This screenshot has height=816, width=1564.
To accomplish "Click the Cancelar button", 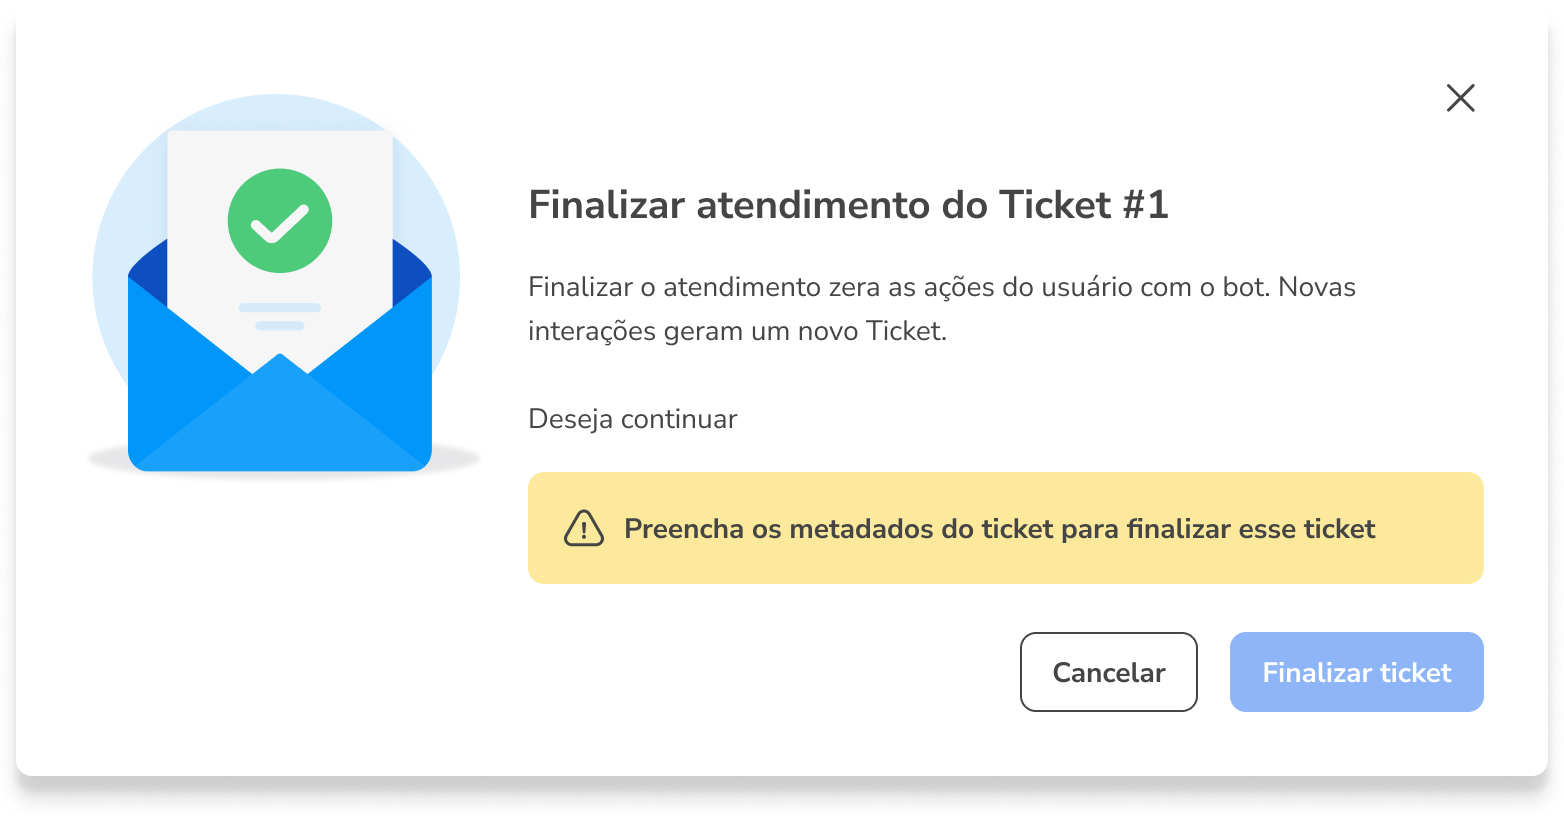I will click(x=1108, y=672).
